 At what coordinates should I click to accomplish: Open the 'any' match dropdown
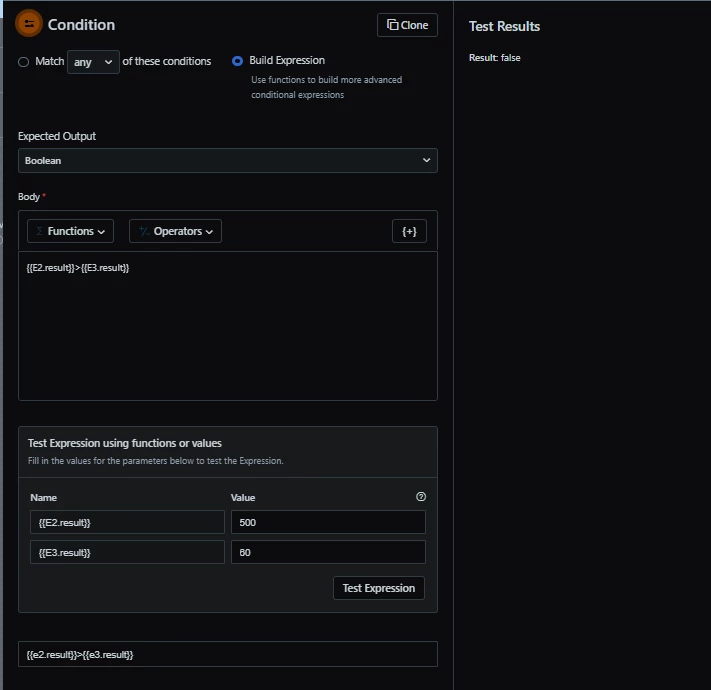pyautogui.click(x=93, y=62)
